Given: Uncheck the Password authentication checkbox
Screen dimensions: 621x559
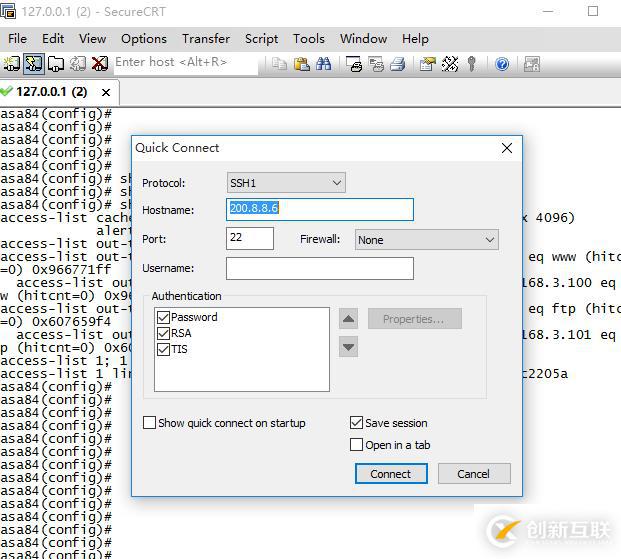Looking at the screenshot, I should (163, 317).
